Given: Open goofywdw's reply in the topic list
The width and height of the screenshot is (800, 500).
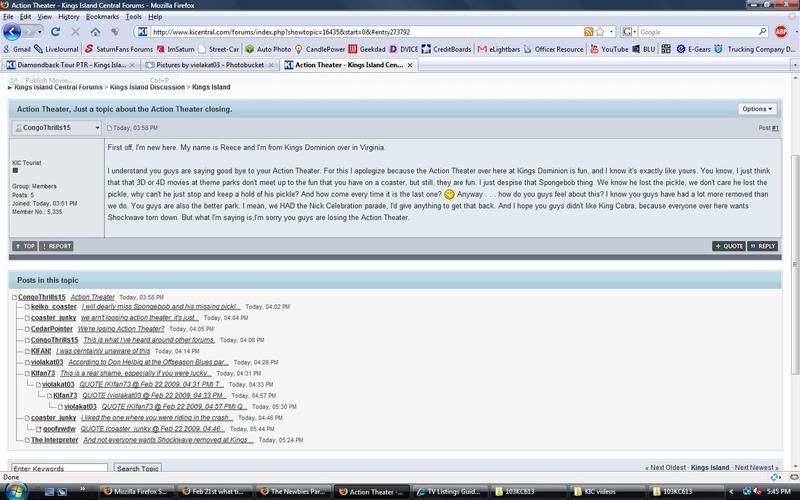Looking at the screenshot, I should click(x=151, y=429).
